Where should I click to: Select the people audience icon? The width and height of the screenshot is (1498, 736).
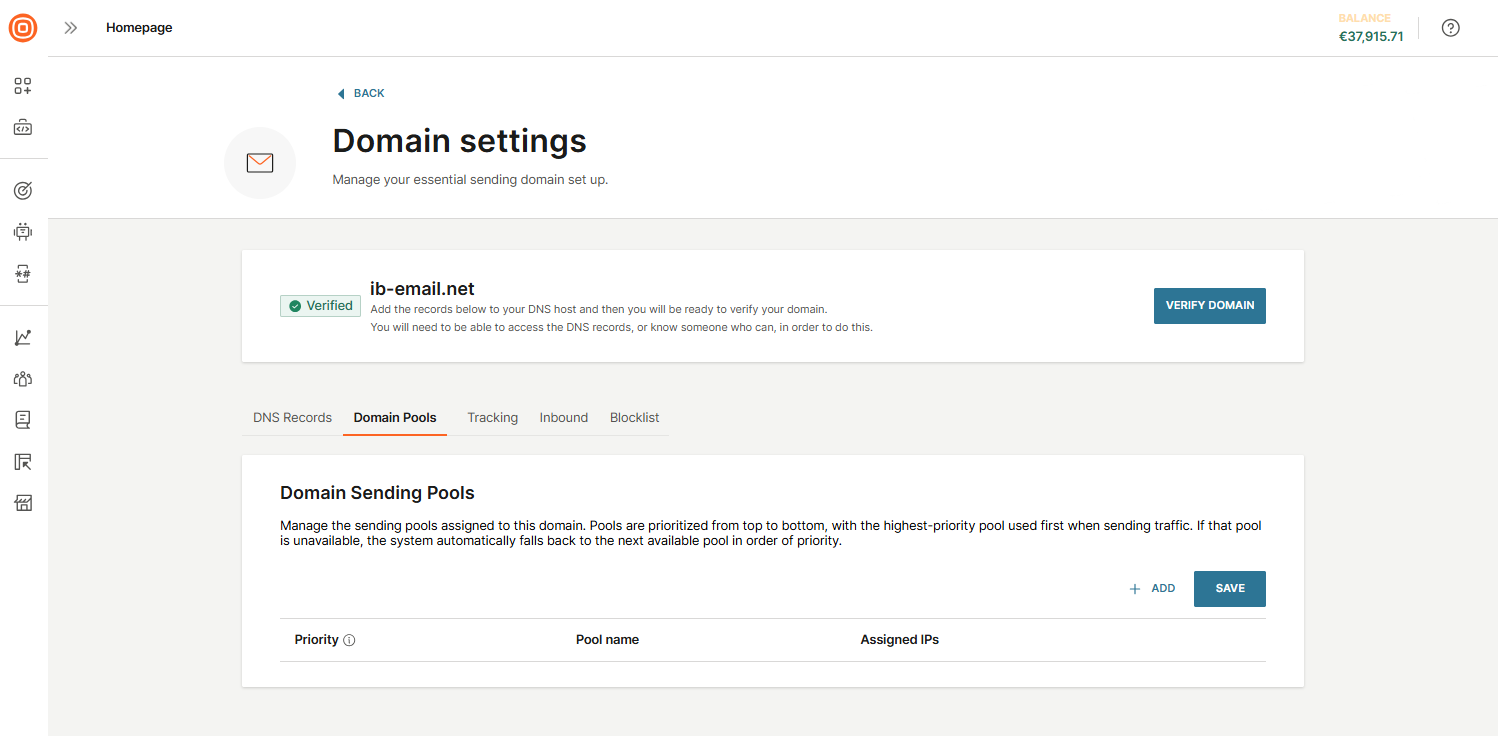tap(22, 378)
